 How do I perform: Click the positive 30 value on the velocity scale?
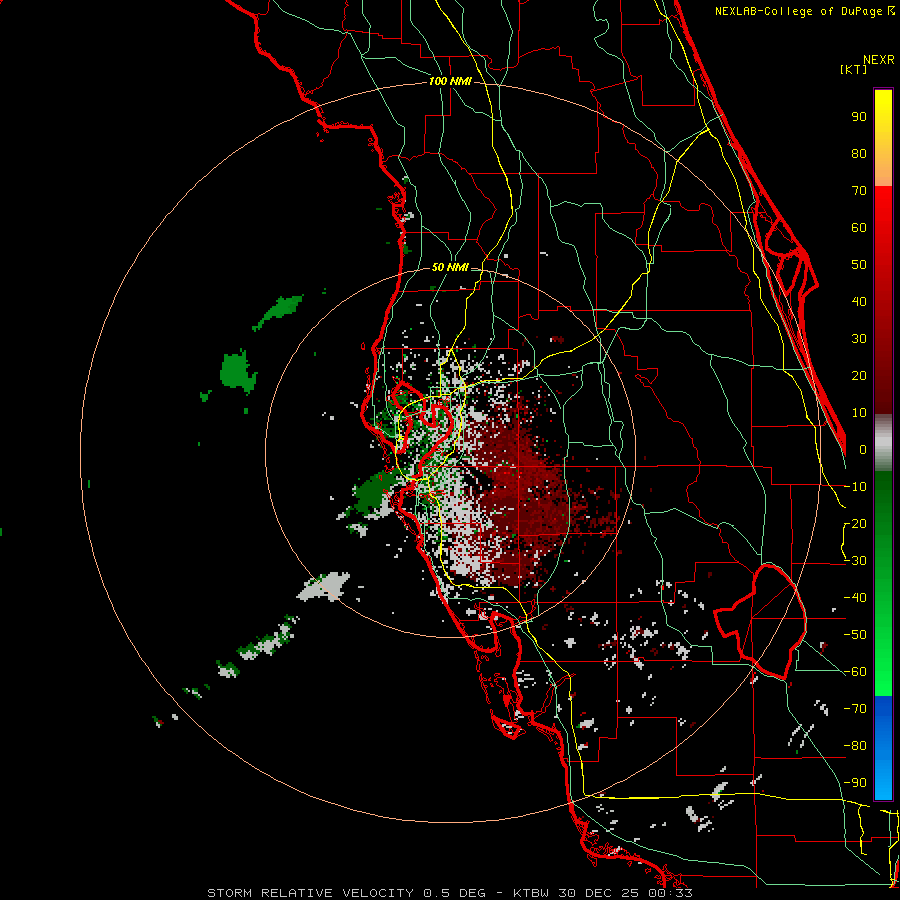pos(859,339)
